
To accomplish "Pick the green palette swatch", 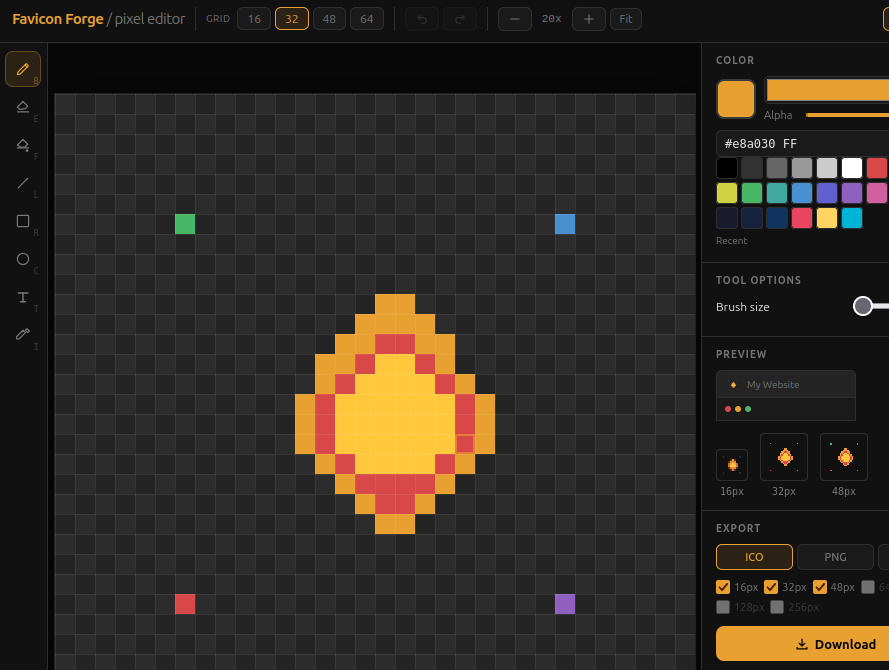I will point(752,193).
